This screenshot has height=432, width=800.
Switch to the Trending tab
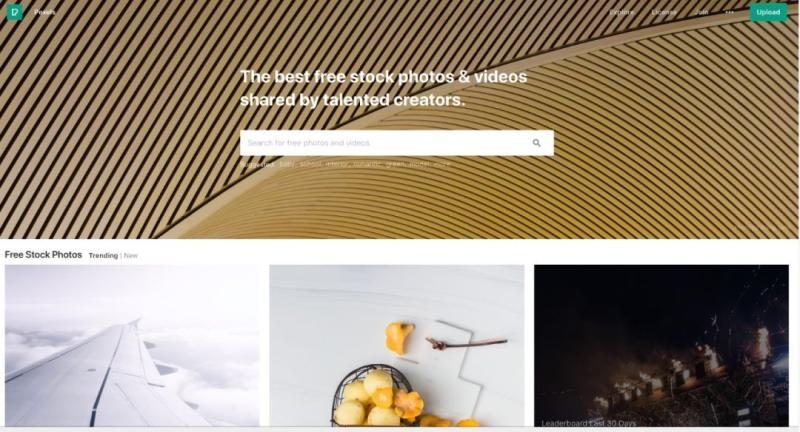(103, 256)
